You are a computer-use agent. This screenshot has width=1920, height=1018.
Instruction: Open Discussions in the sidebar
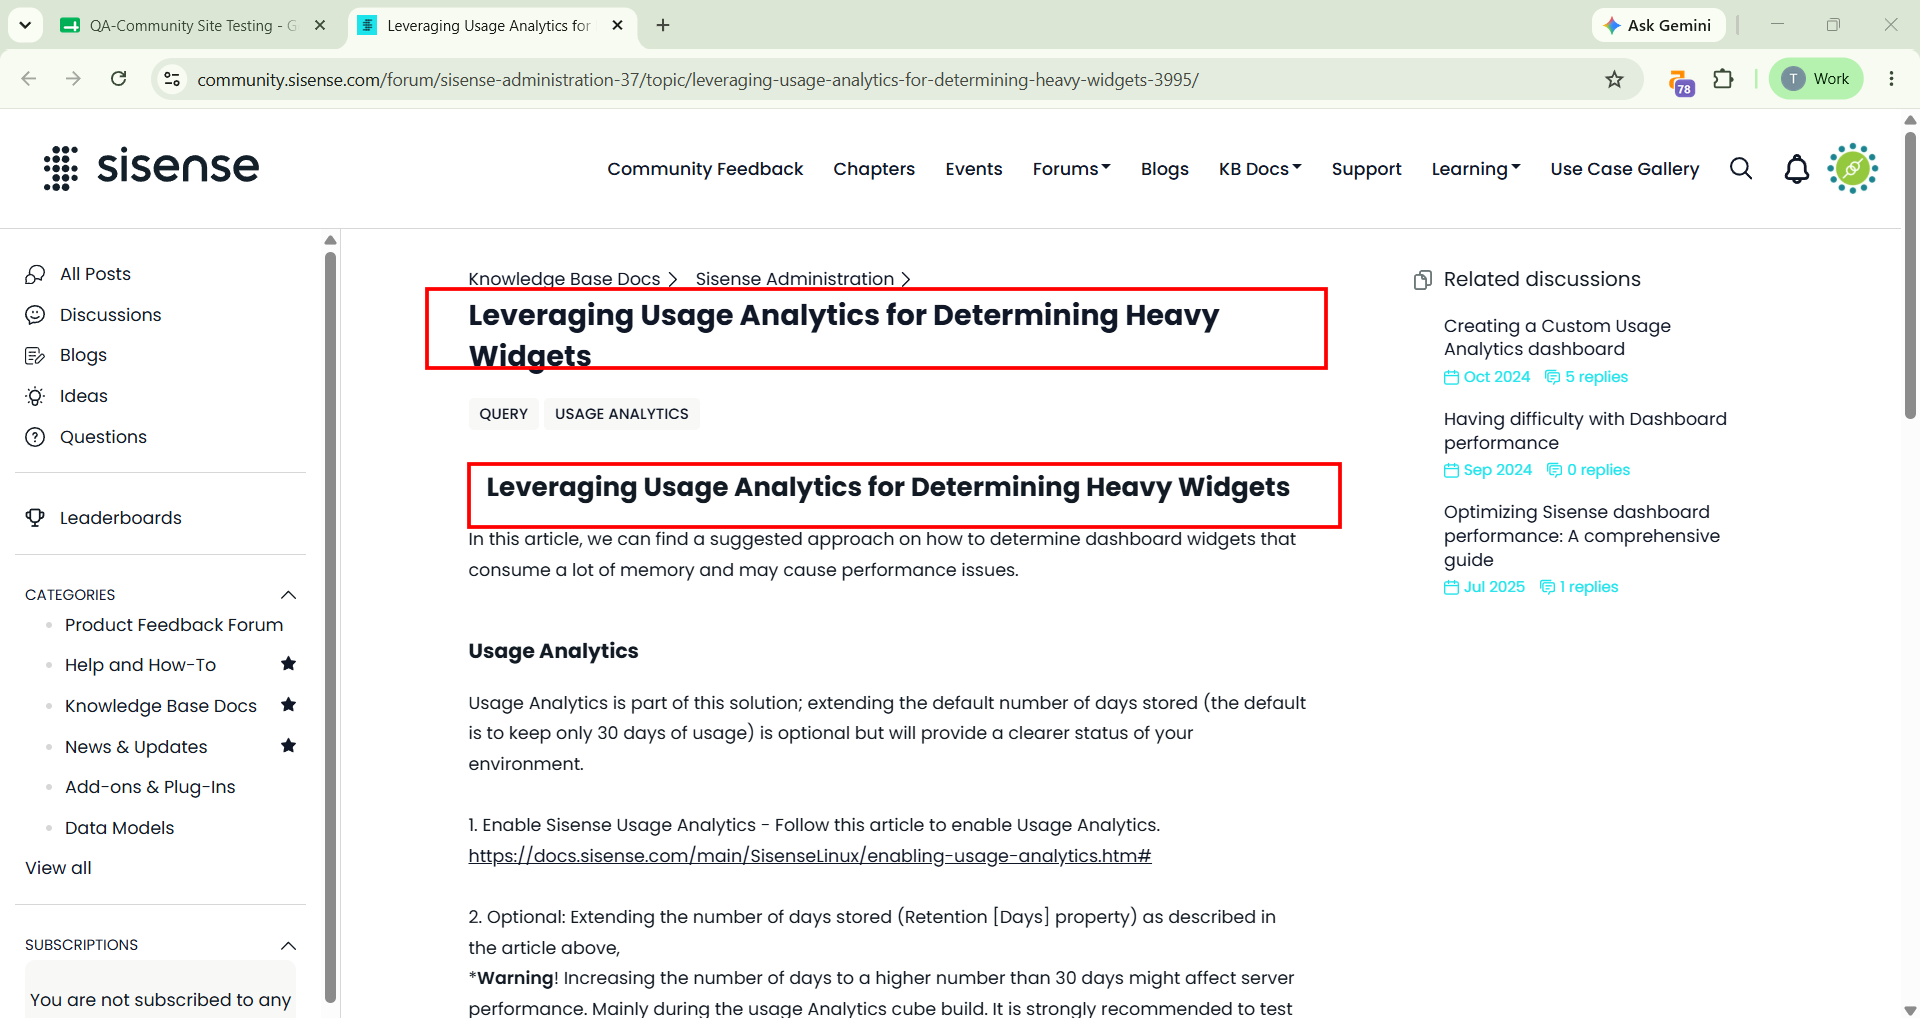point(110,315)
